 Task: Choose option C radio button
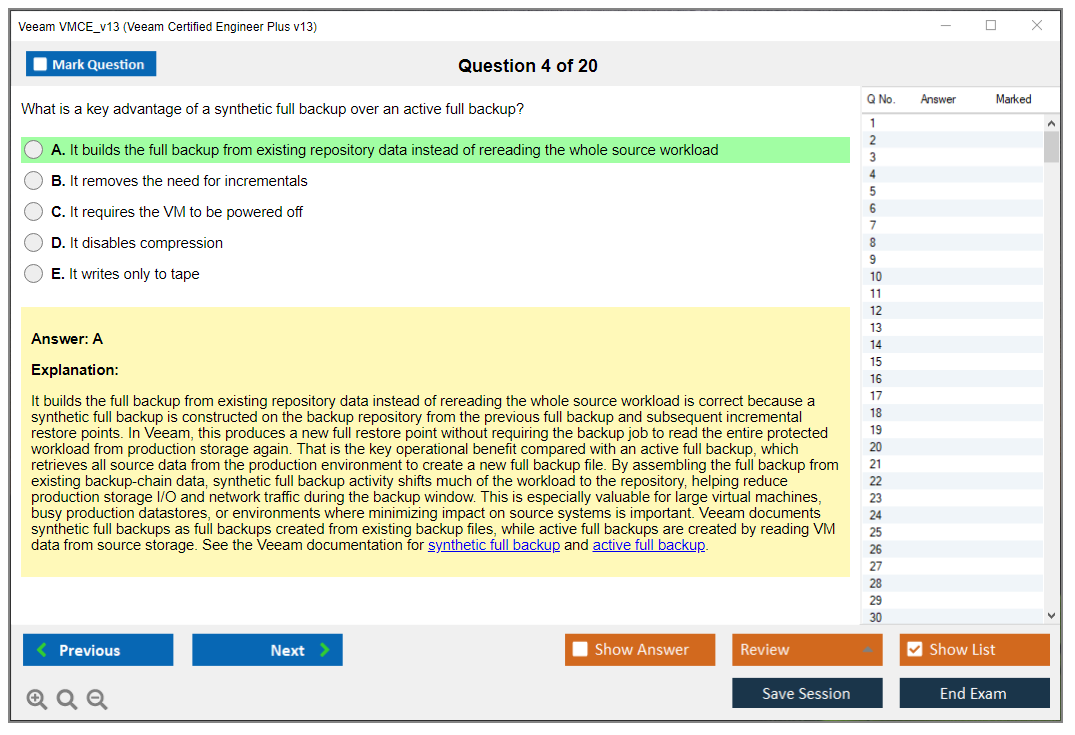point(34,211)
